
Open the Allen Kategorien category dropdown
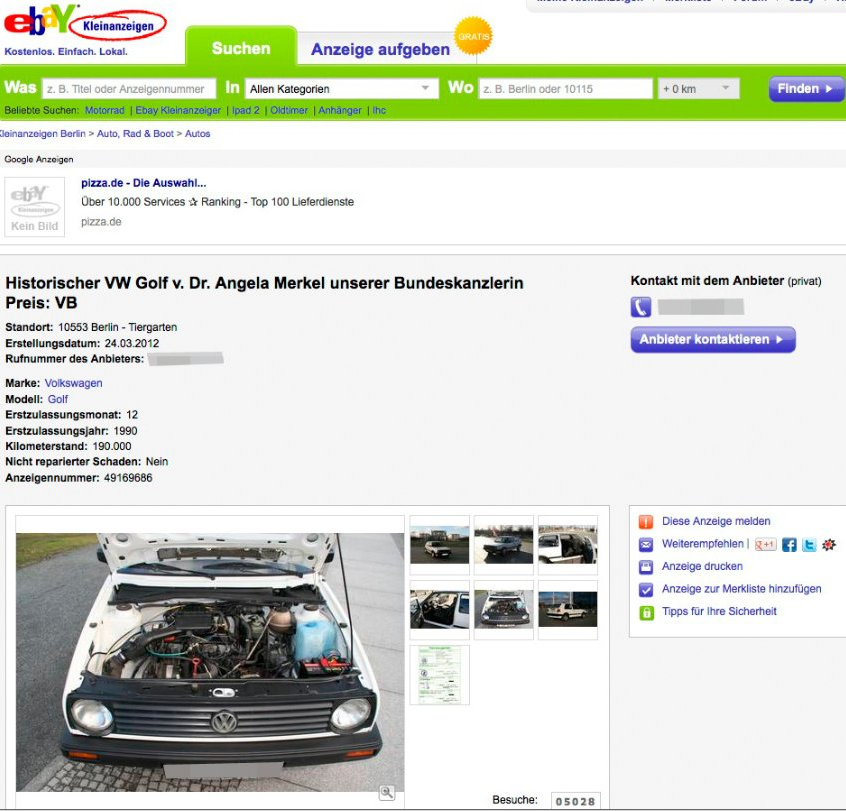[341, 89]
